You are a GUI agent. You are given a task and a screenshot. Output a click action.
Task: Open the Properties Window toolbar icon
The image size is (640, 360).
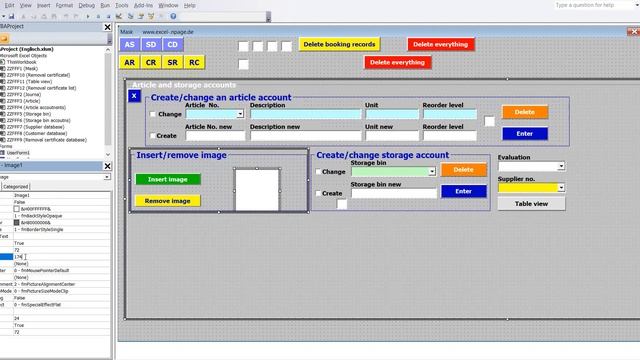pyautogui.click(x=141, y=16)
